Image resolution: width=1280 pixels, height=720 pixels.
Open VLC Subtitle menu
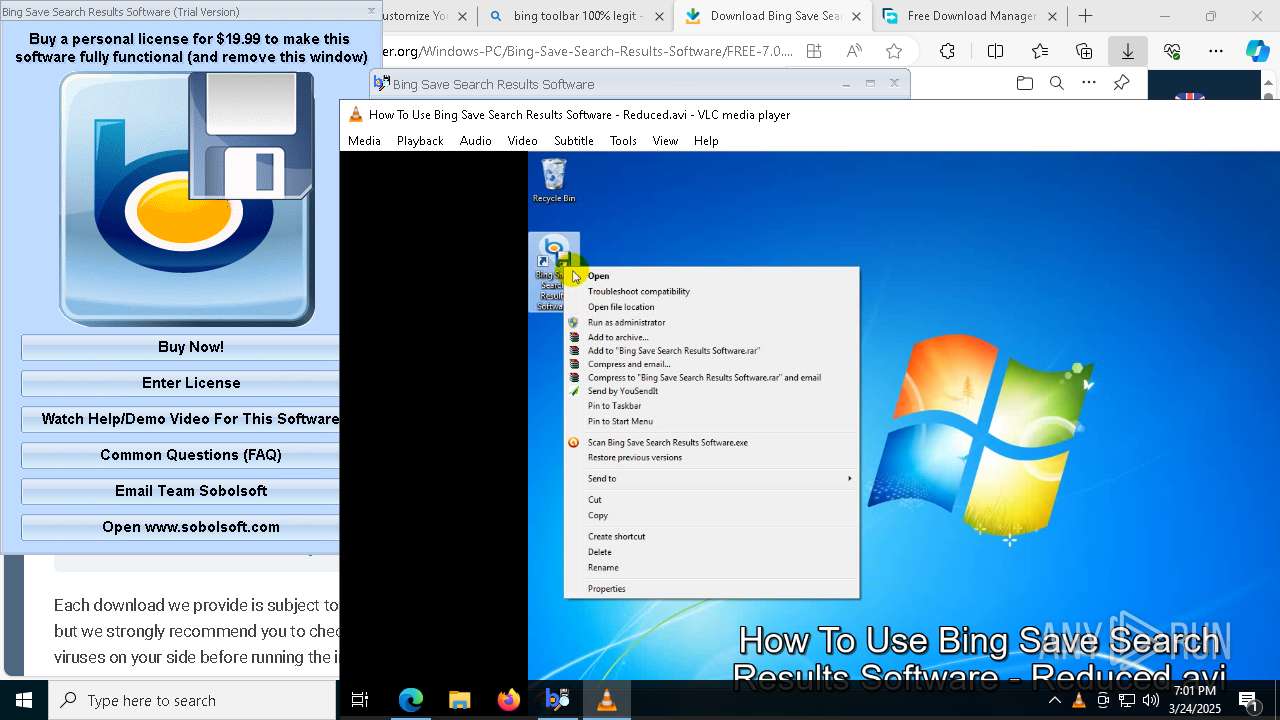(574, 141)
